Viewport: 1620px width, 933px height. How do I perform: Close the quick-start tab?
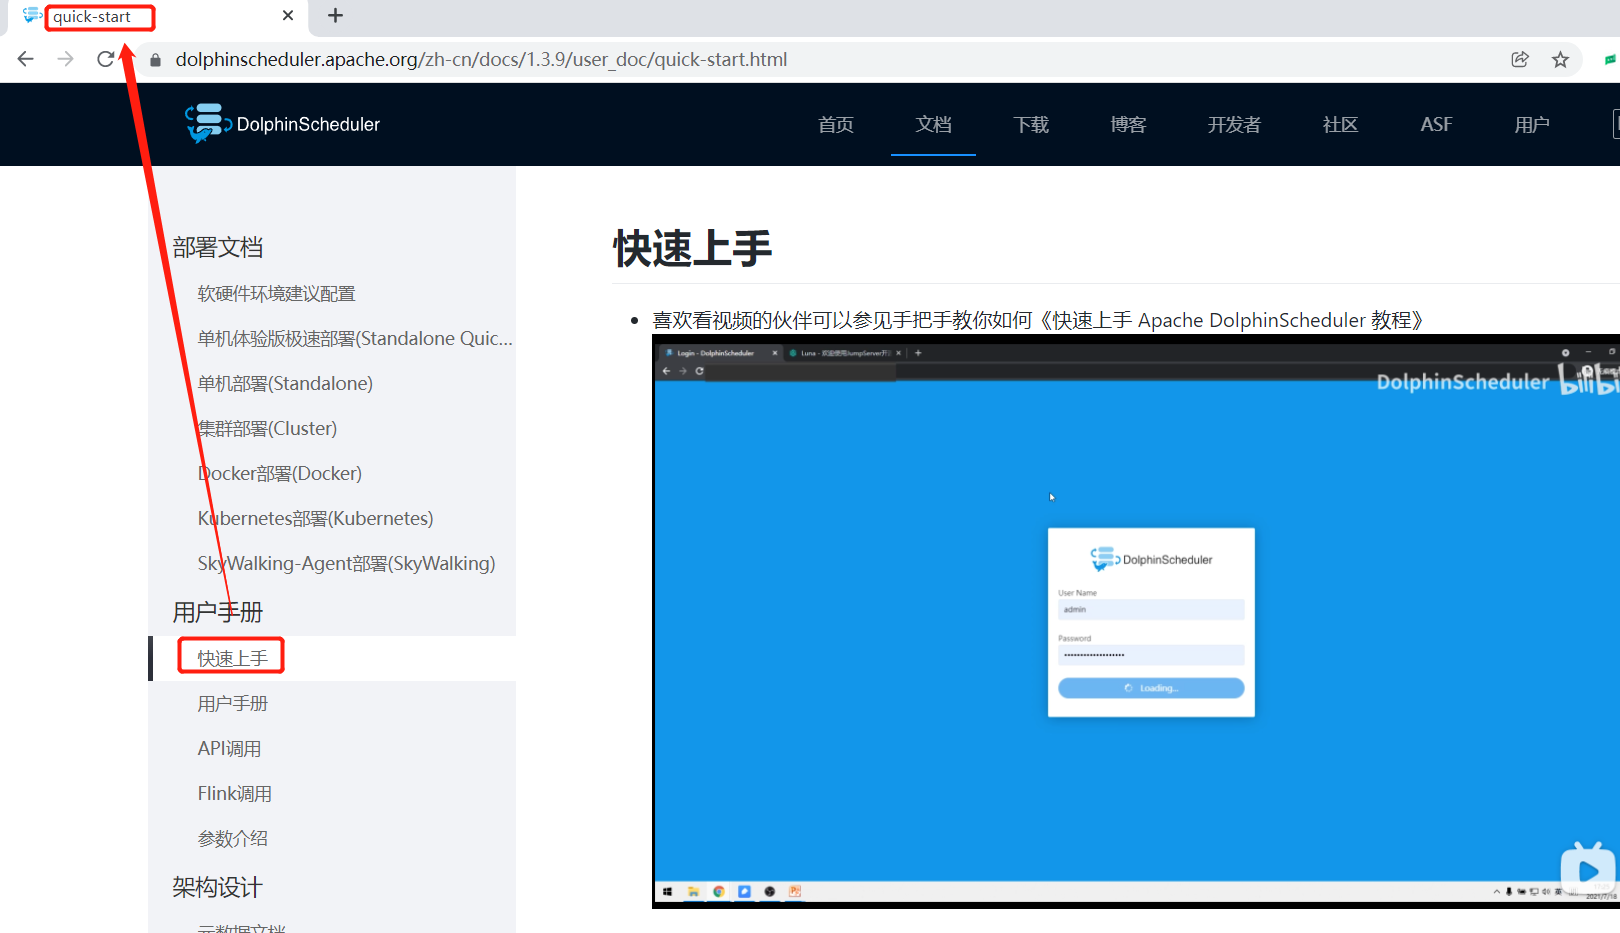pos(288,16)
